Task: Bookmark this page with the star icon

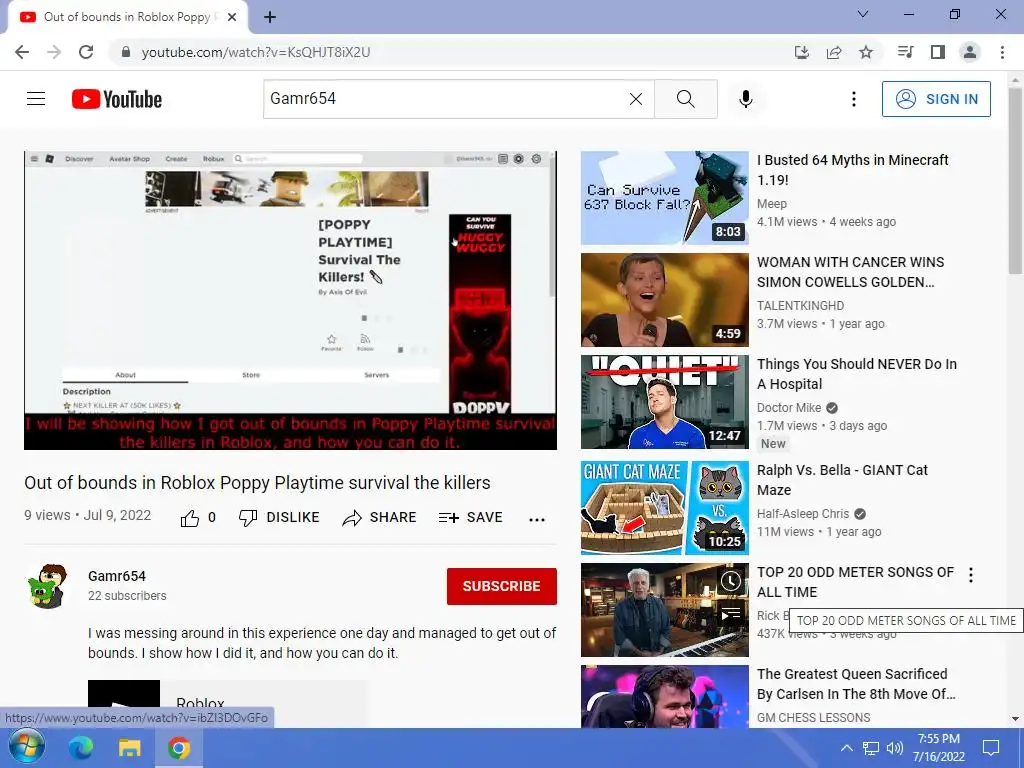Action: tap(866, 52)
